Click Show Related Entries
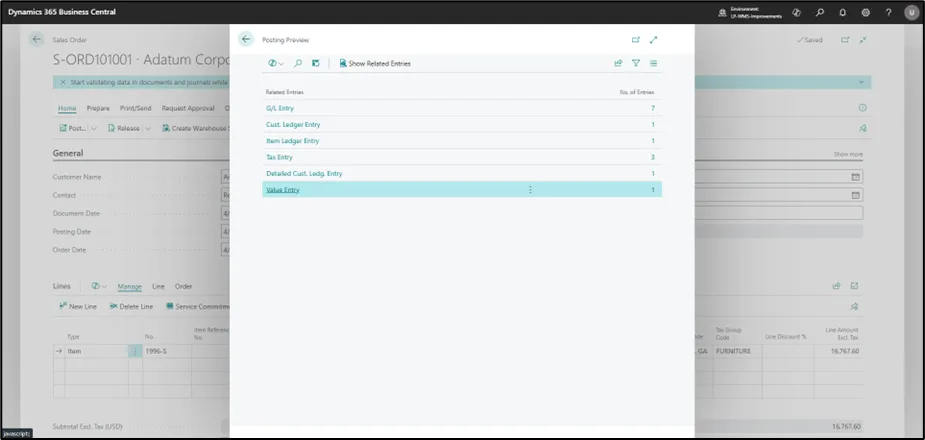Image resolution: width=925 pixels, height=440 pixels. [x=375, y=63]
